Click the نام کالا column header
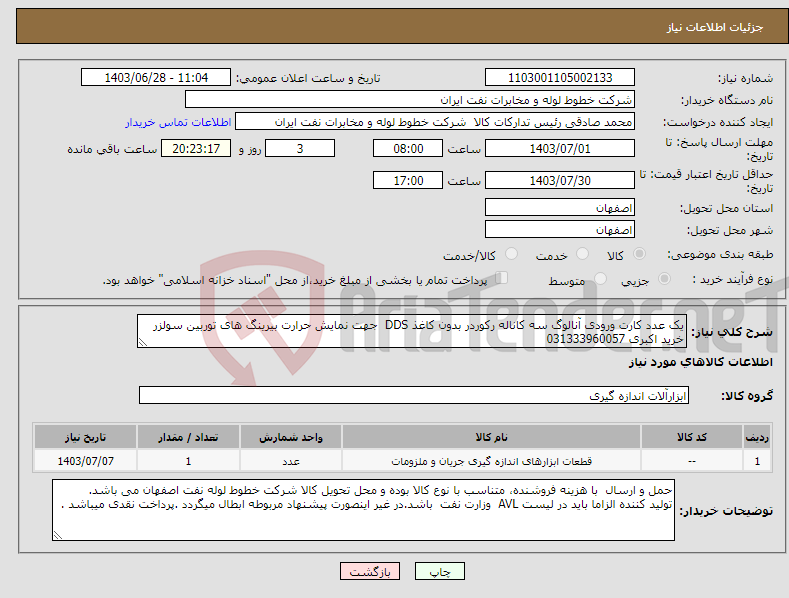The image size is (789, 598). (491, 437)
